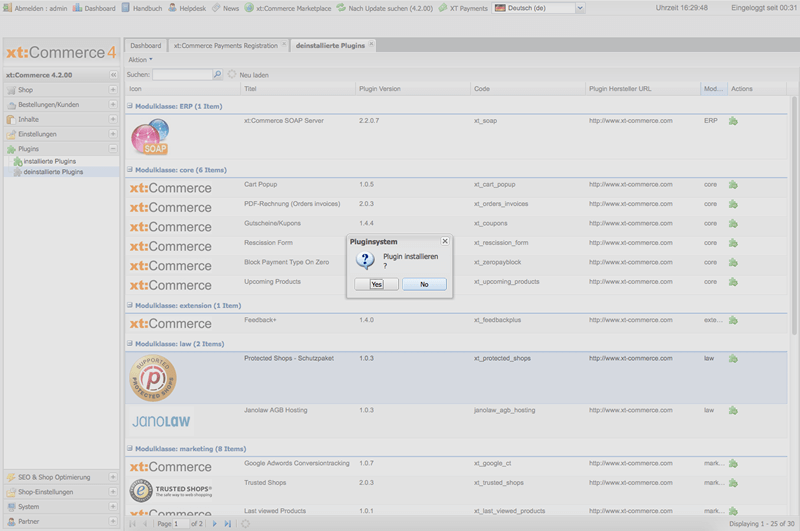Screen dimensions: 800x531
Task: Click the search magnifier icon next to Suchen
Action: [x=217, y=74]
